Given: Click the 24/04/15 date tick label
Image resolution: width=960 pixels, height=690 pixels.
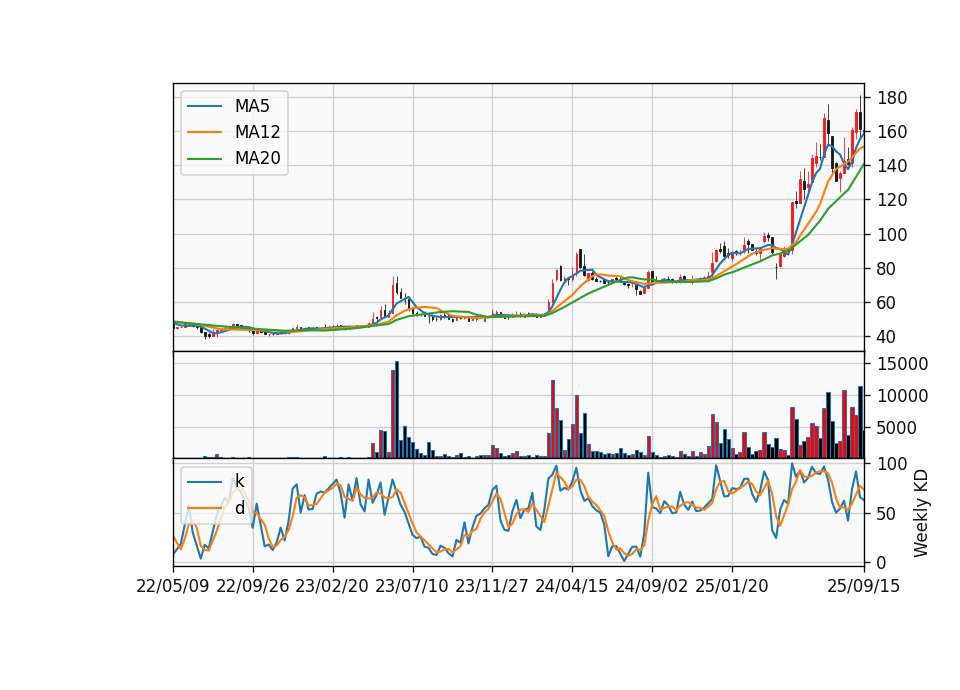Looking at the screenshot, I should [572, 586].
